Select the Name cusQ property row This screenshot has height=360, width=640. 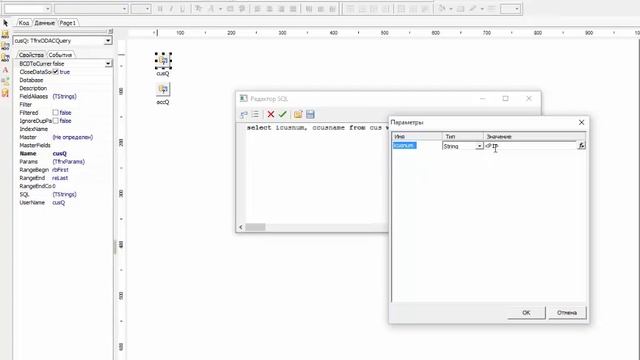pyautogui.click(x=63, y=153)
